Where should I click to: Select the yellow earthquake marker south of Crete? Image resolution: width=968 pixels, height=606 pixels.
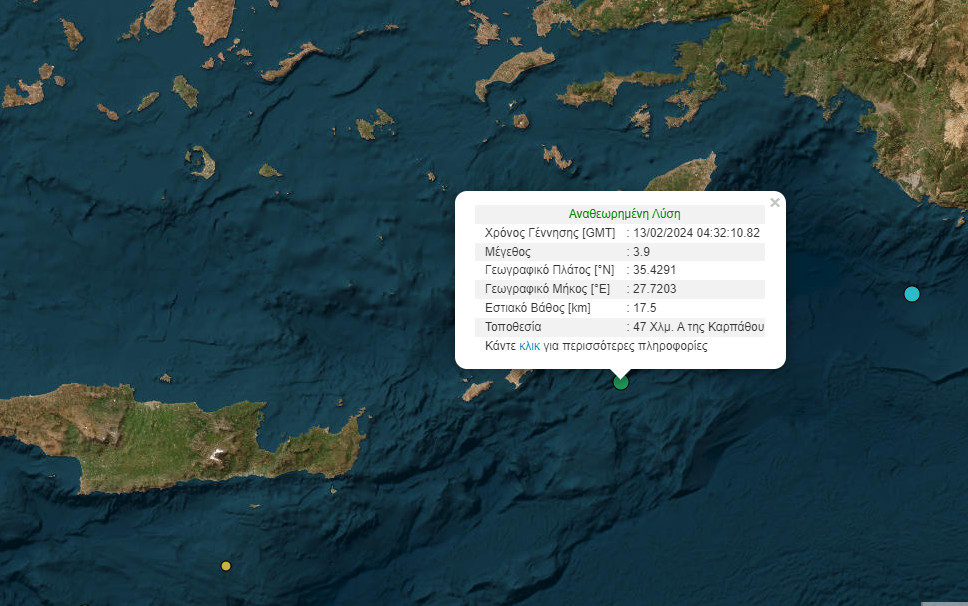(x=226, y=566)
